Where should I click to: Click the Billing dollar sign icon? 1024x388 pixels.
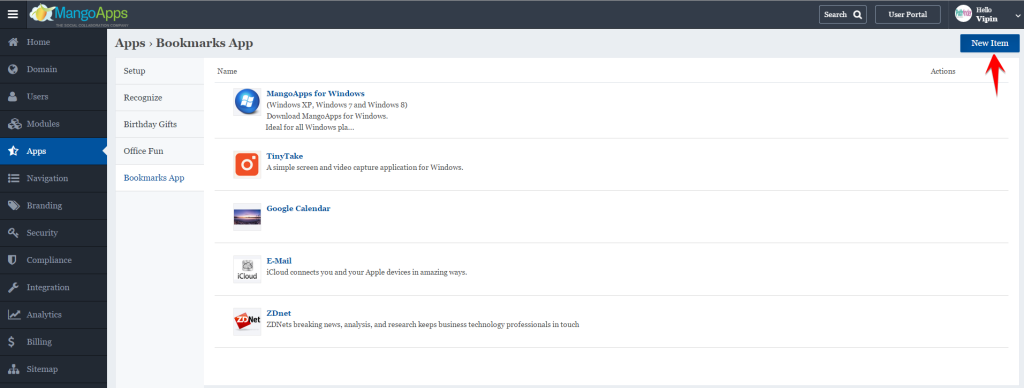(x=12, y=342)
